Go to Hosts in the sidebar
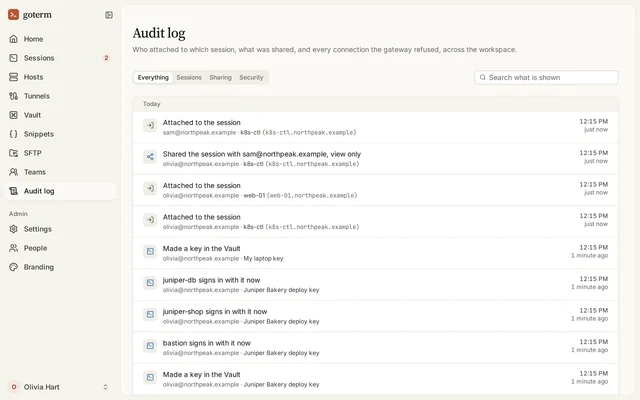This screenshot has width=640, height=400. (33, 77)
